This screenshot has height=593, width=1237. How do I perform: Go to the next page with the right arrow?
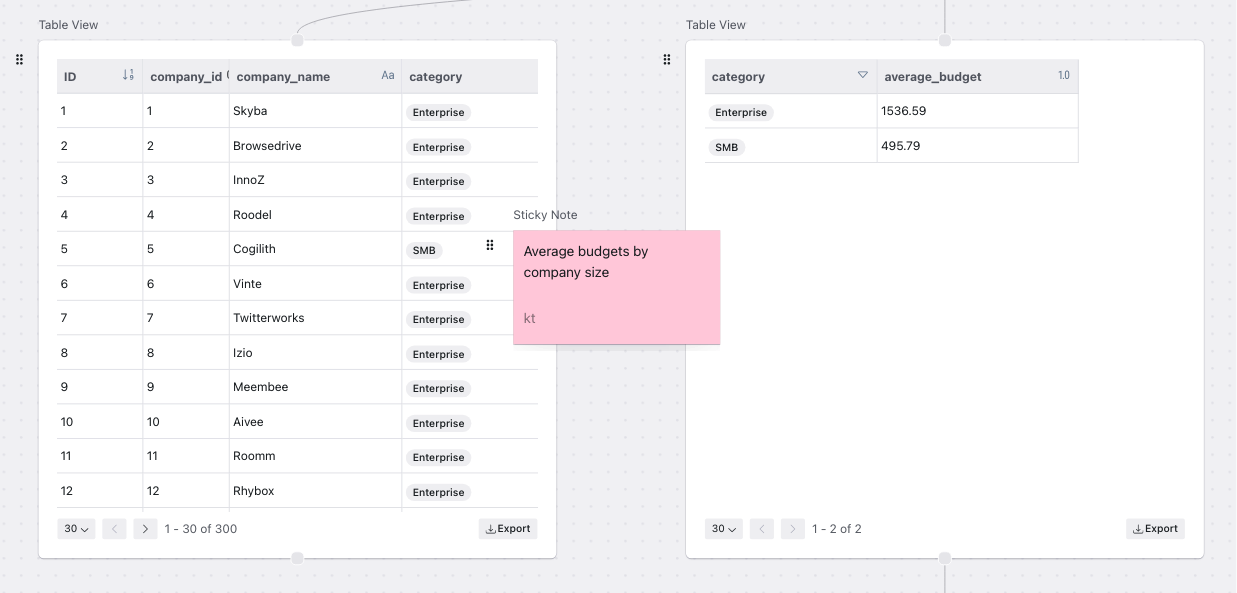coord(146,528)
